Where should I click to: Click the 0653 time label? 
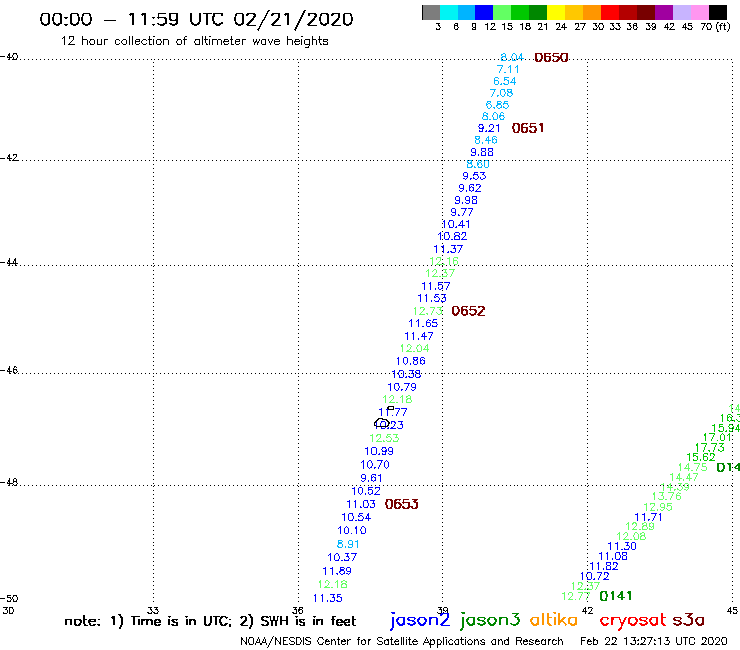tap(401, 504)
